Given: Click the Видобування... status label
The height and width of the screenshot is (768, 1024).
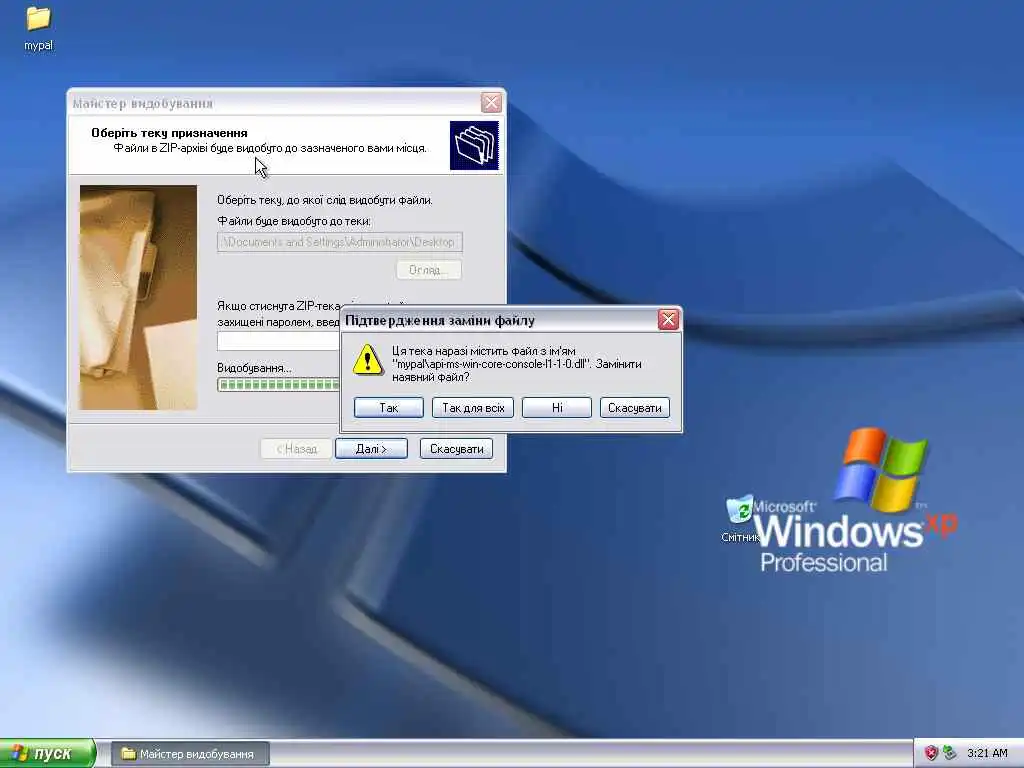Looking at the screenshot, I should click(x=254, y=368).
